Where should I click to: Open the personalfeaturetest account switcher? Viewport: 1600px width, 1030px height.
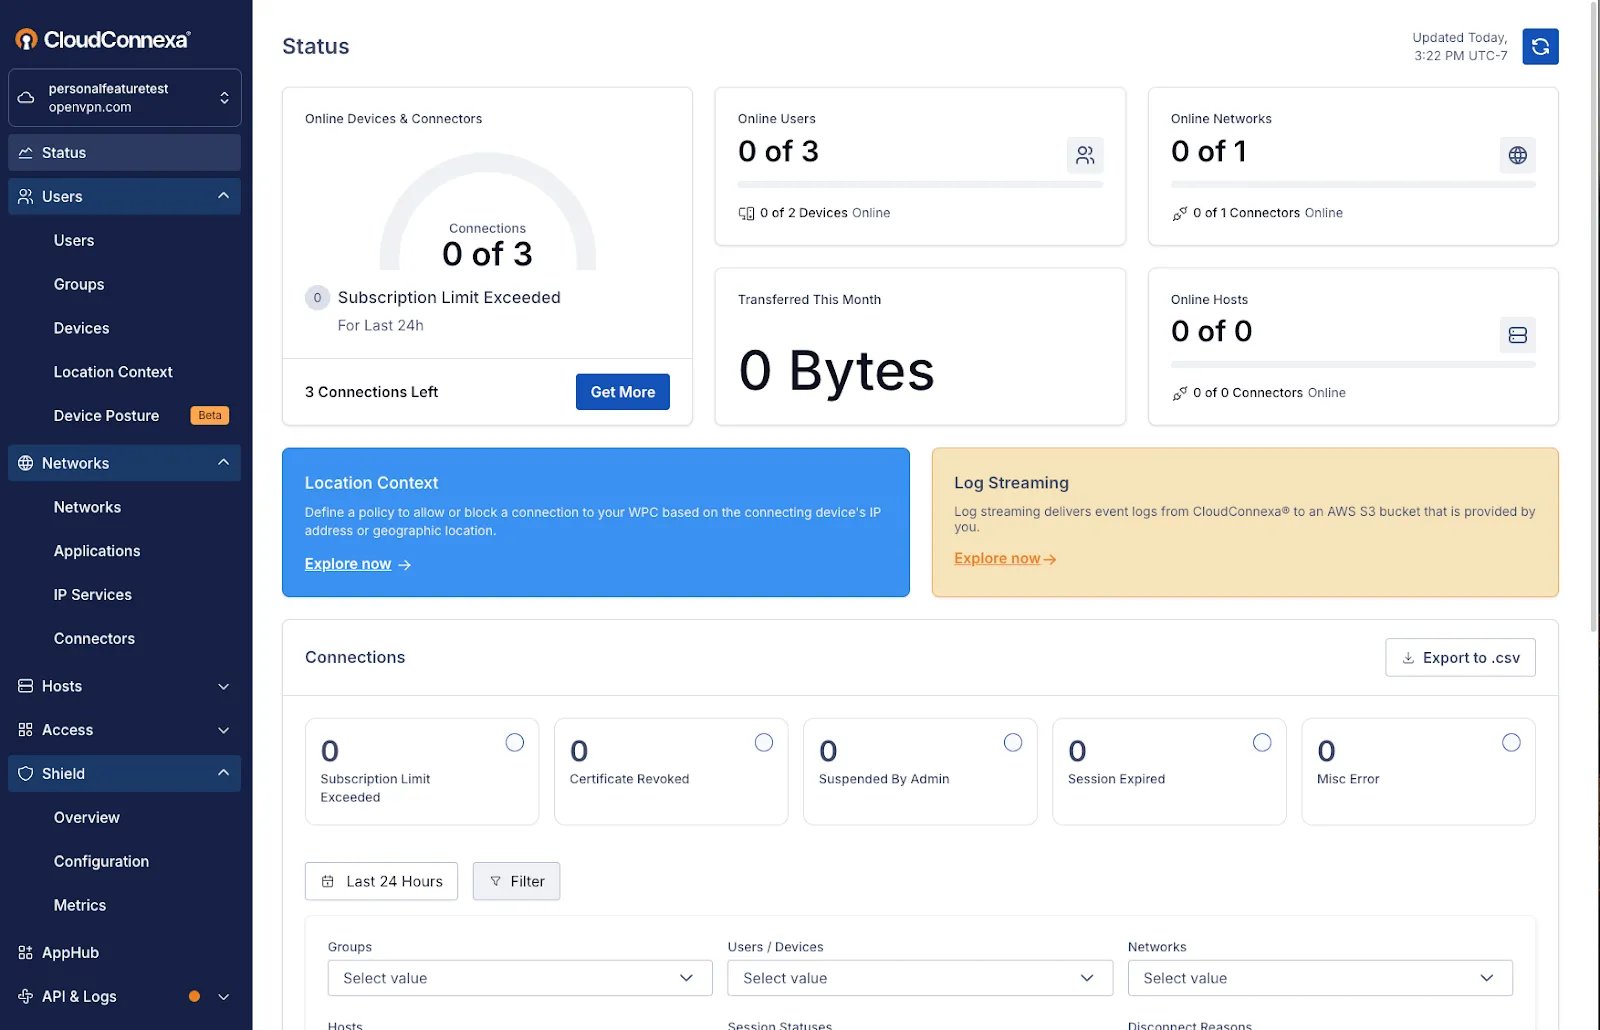point(125,98)
